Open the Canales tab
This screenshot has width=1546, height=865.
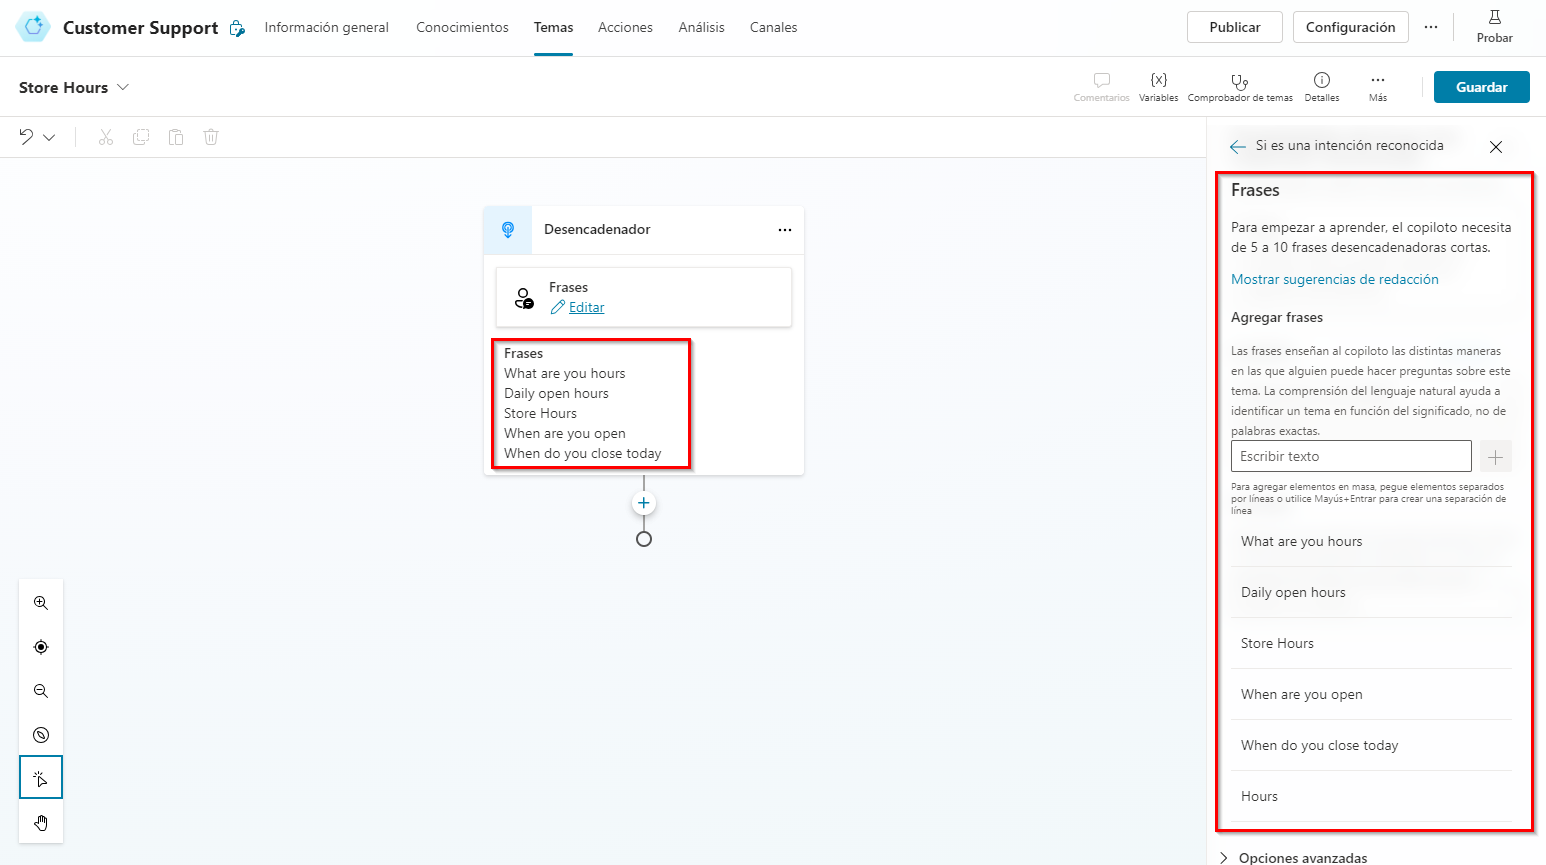coord(773,27)
